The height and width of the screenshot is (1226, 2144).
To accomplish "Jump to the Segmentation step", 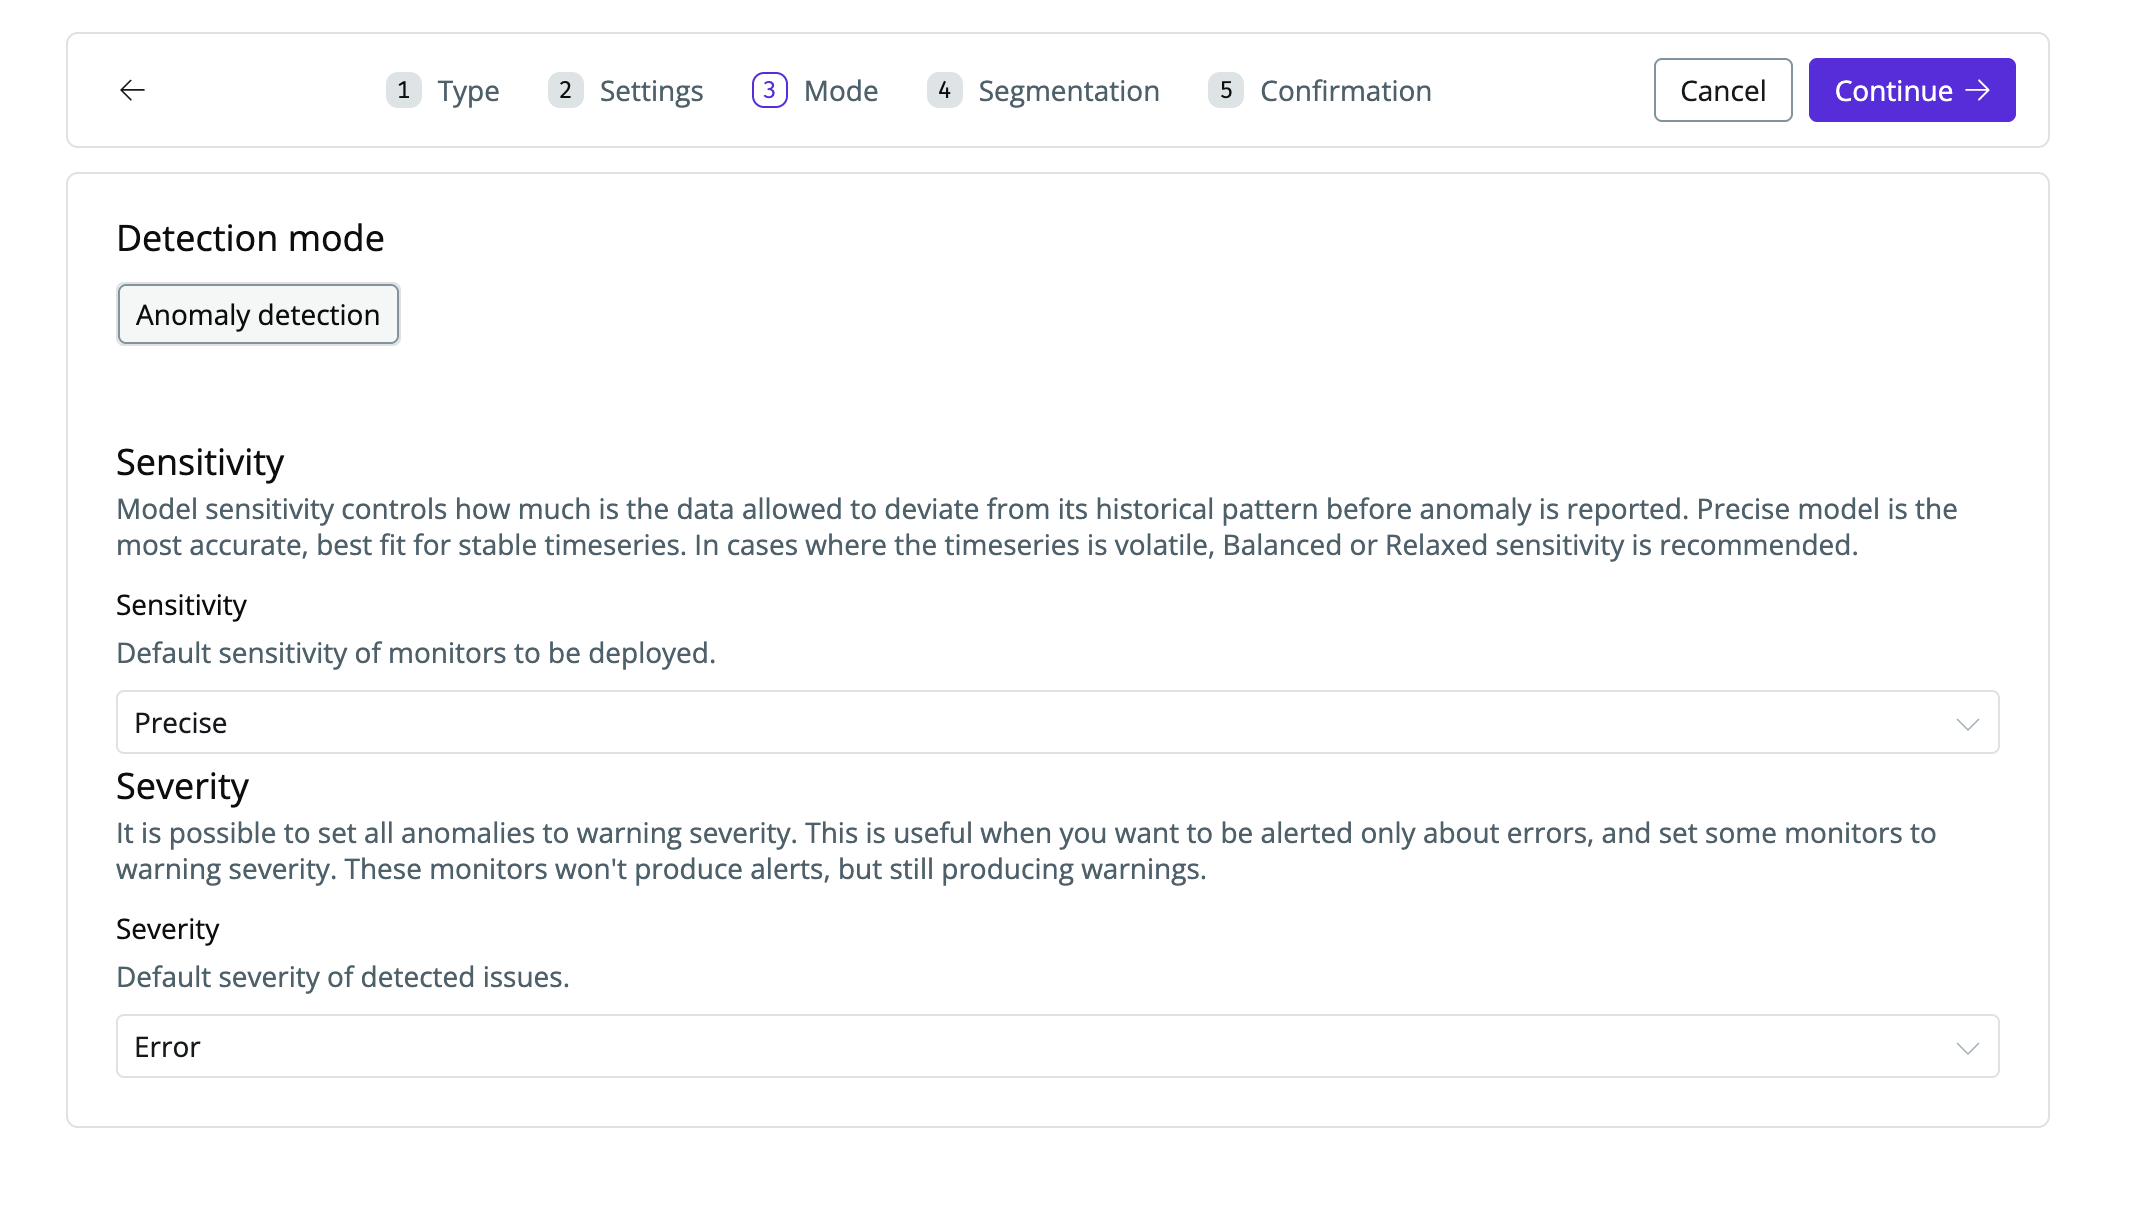I will tap(1068, 91).
